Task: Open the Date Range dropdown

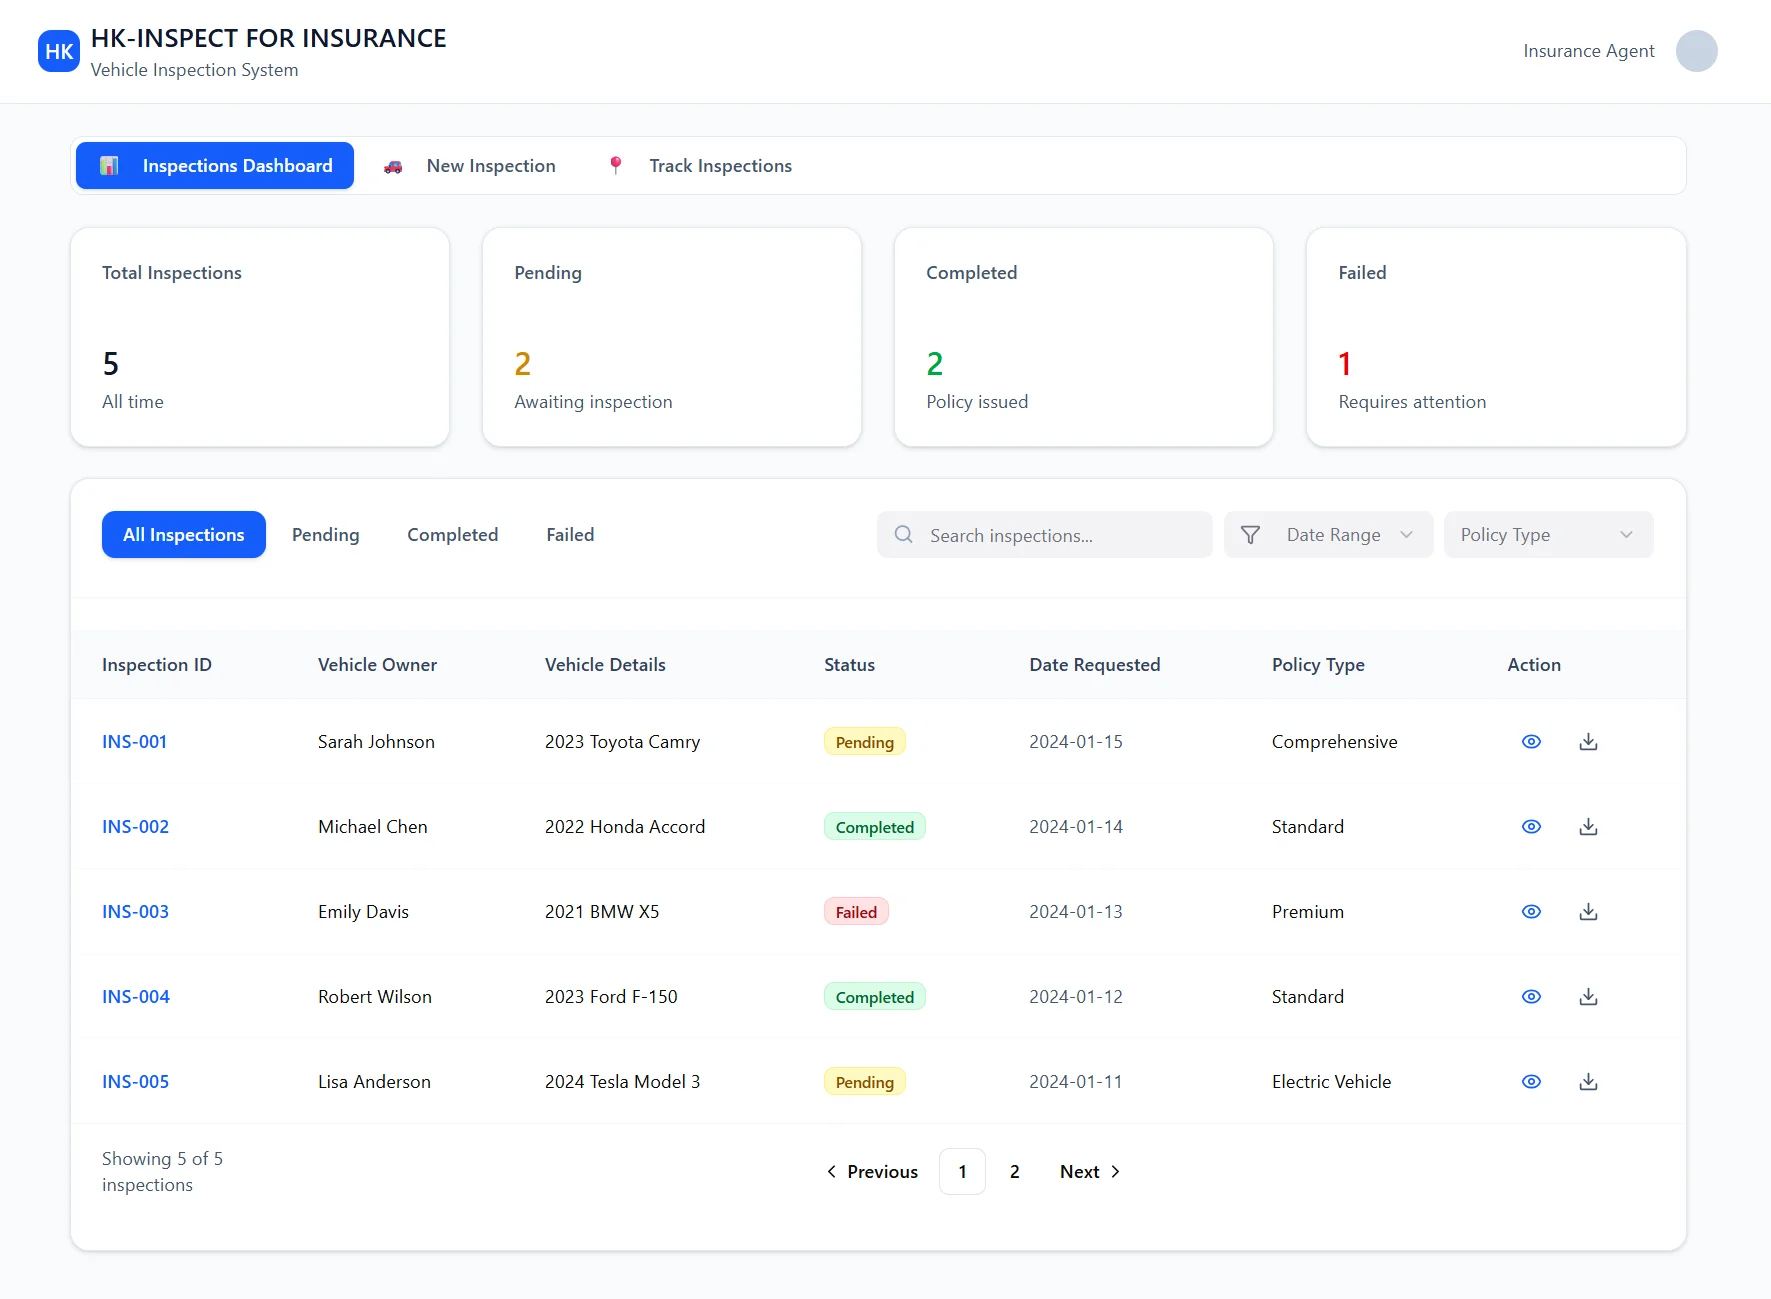Action: point(1328,534)
